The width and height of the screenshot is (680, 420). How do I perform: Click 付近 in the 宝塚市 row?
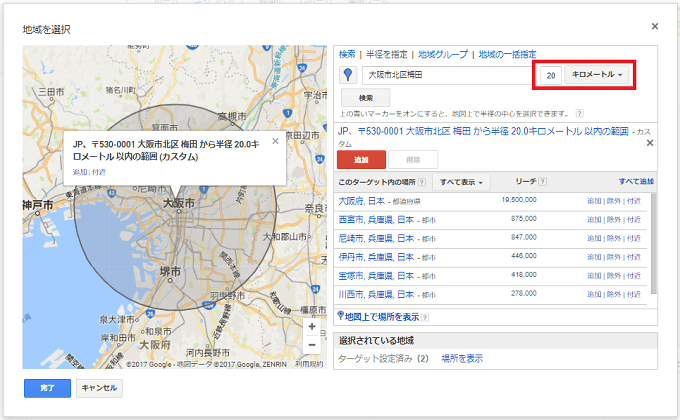pos(634,276)
